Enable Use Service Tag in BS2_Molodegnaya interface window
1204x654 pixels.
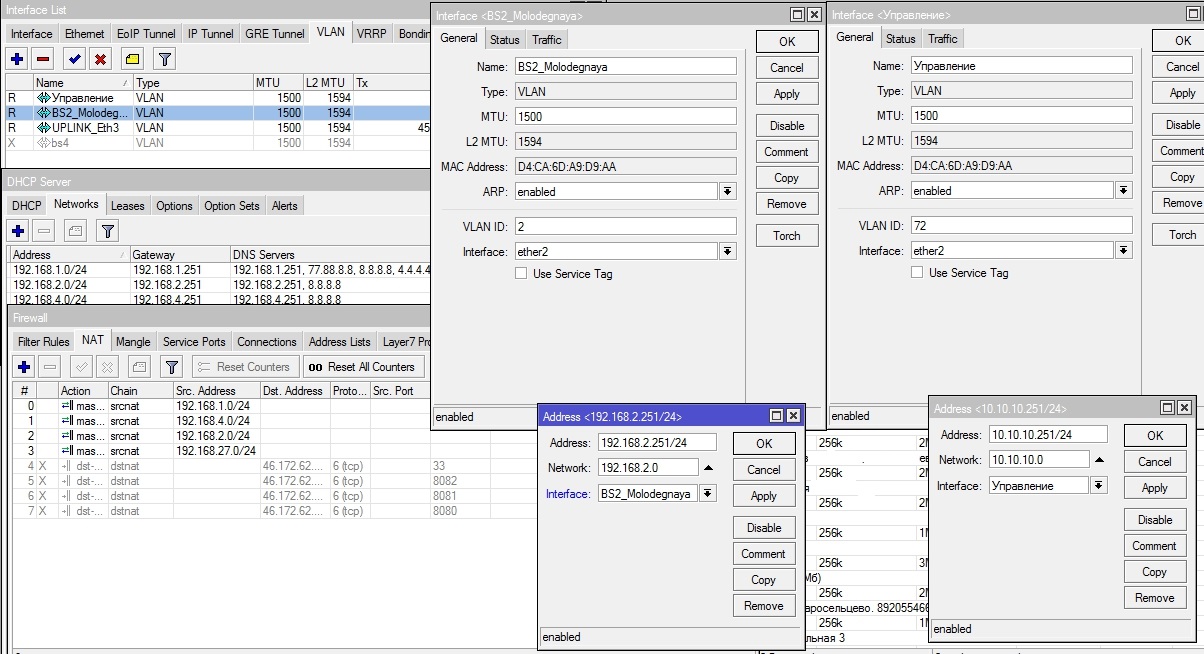pos(521,274)
